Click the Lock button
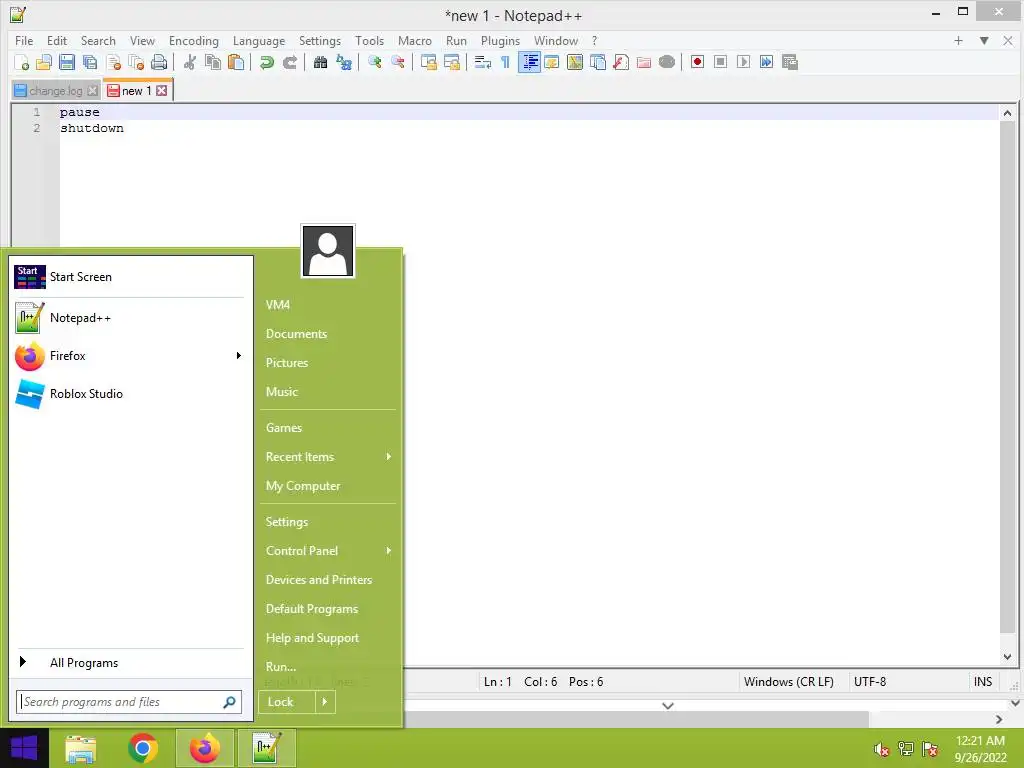 287,702
